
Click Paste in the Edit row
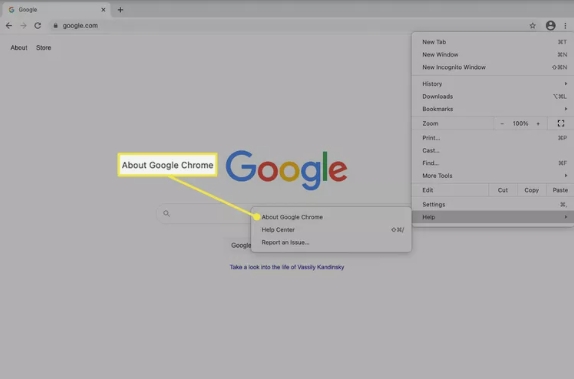pyautogui.click(x=560, y=190)
